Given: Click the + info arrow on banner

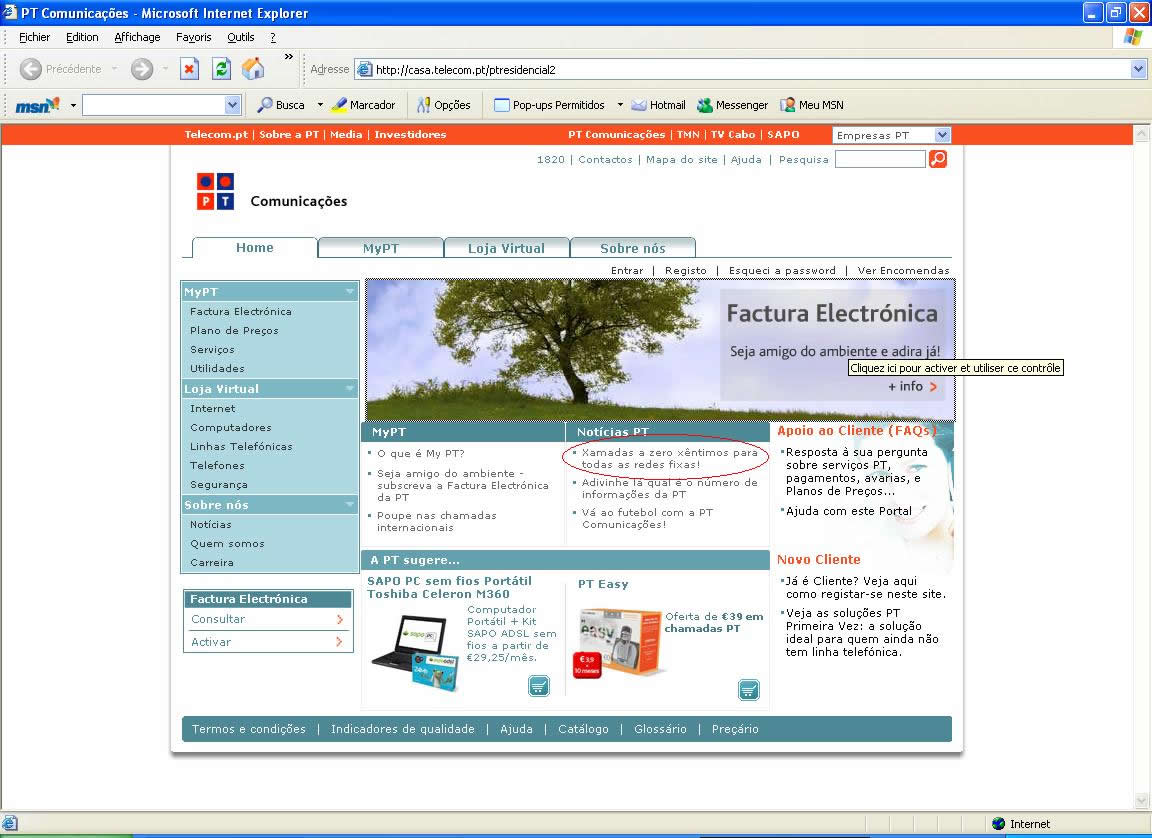Looking at the screenshot, I should (933, 386).
